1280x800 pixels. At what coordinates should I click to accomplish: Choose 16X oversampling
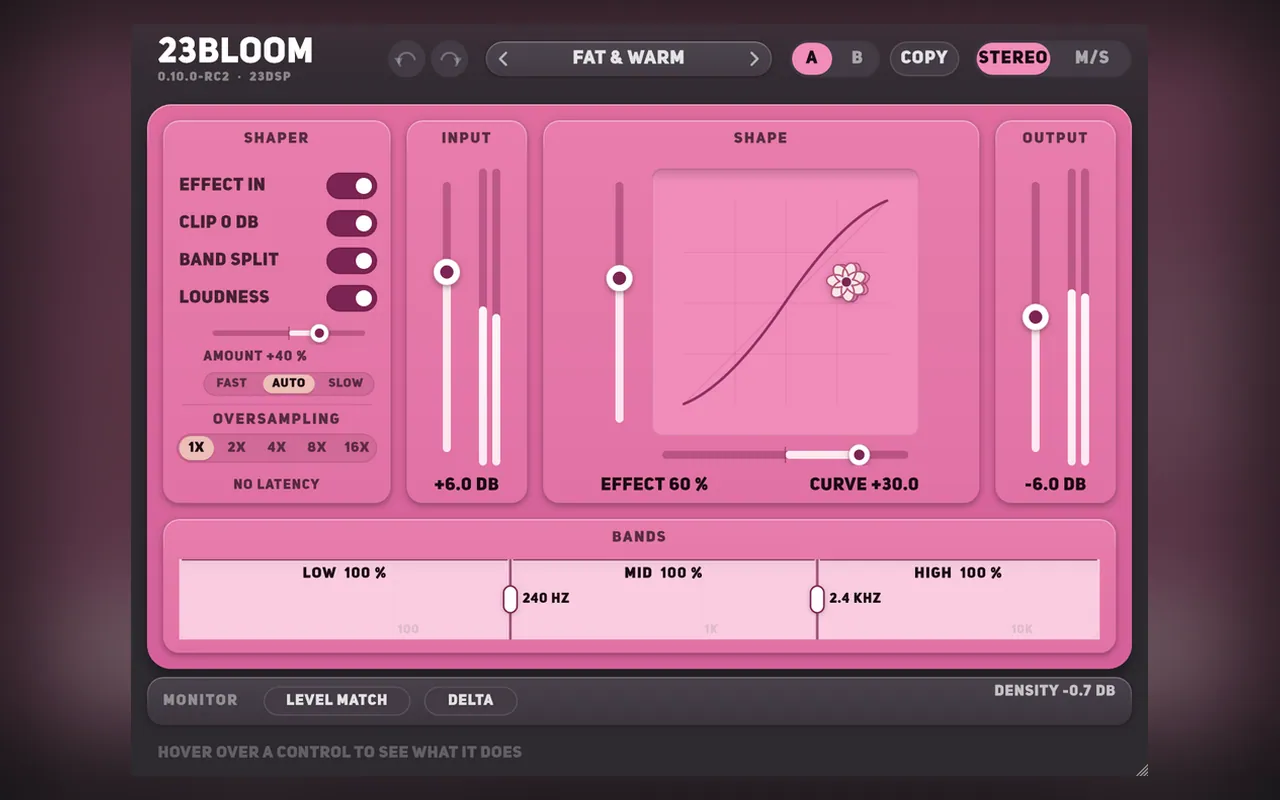point(356,448)
